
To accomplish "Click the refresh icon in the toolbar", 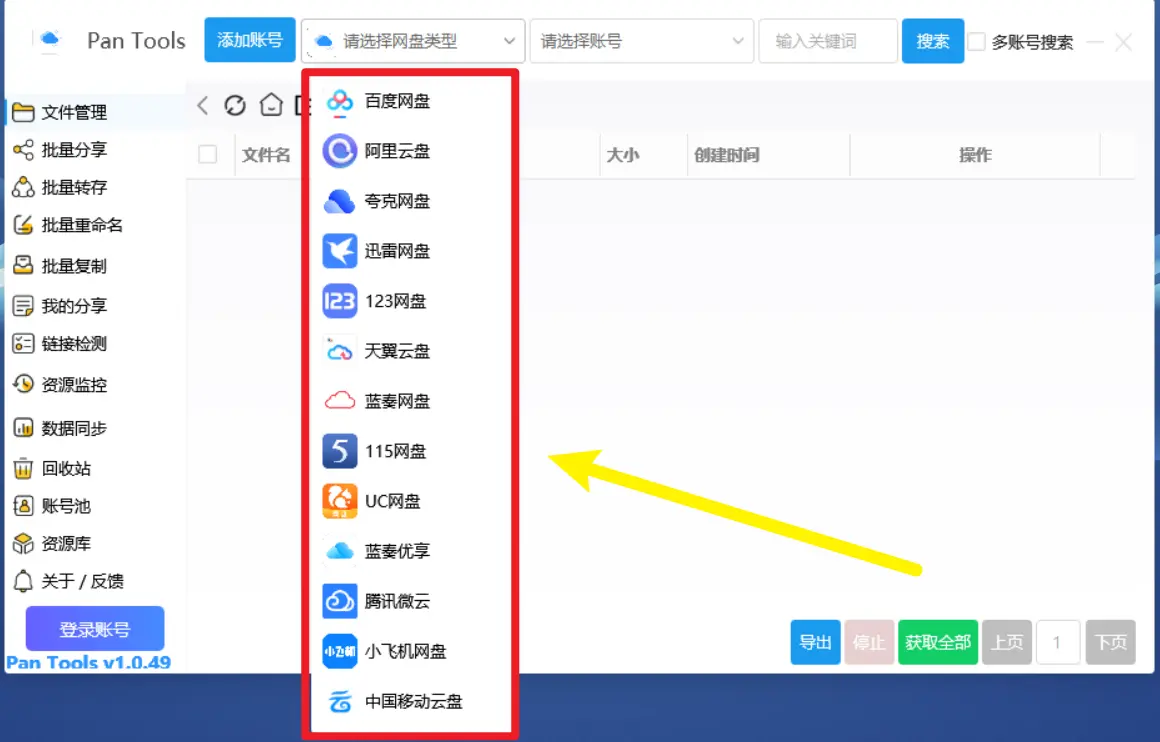I will (x=235, y=104).
